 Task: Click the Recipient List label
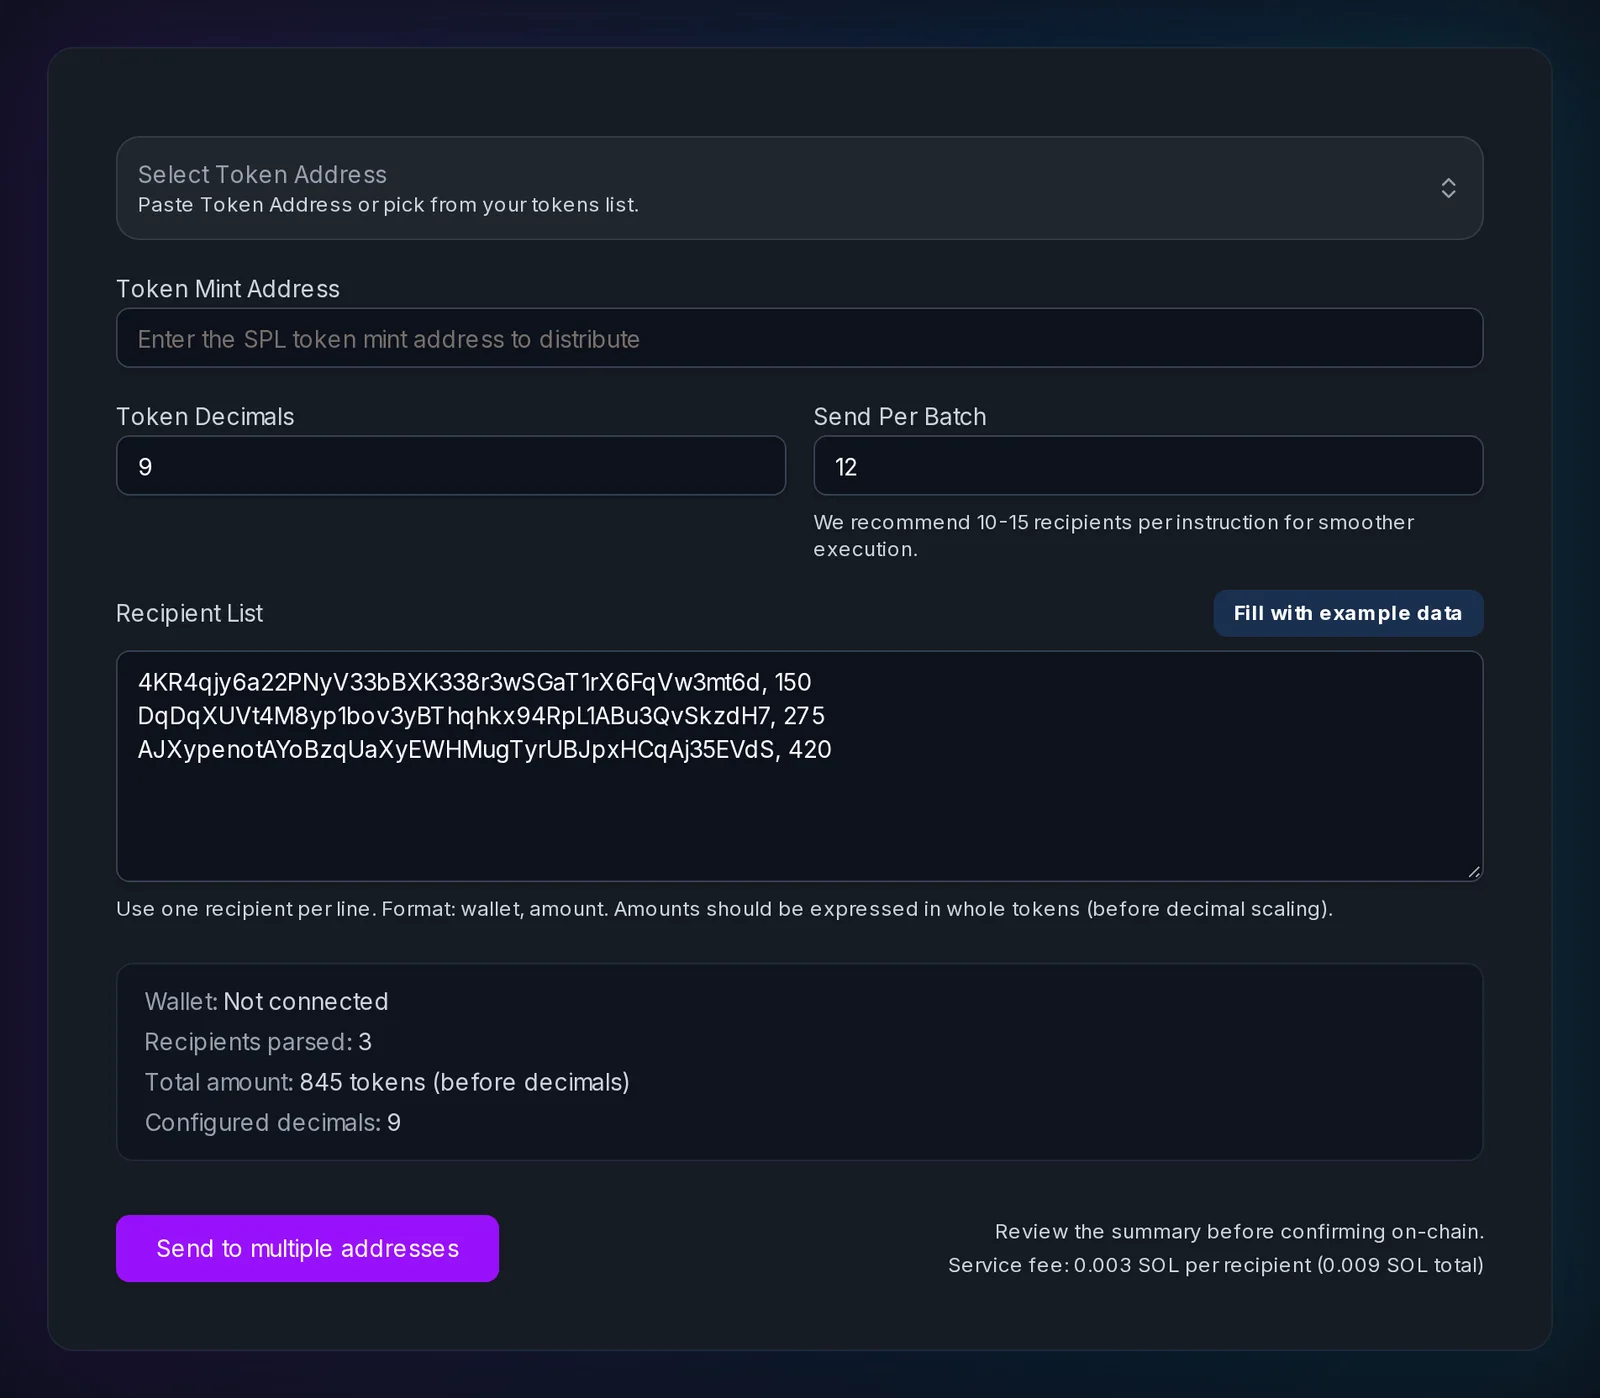[189, 613]
